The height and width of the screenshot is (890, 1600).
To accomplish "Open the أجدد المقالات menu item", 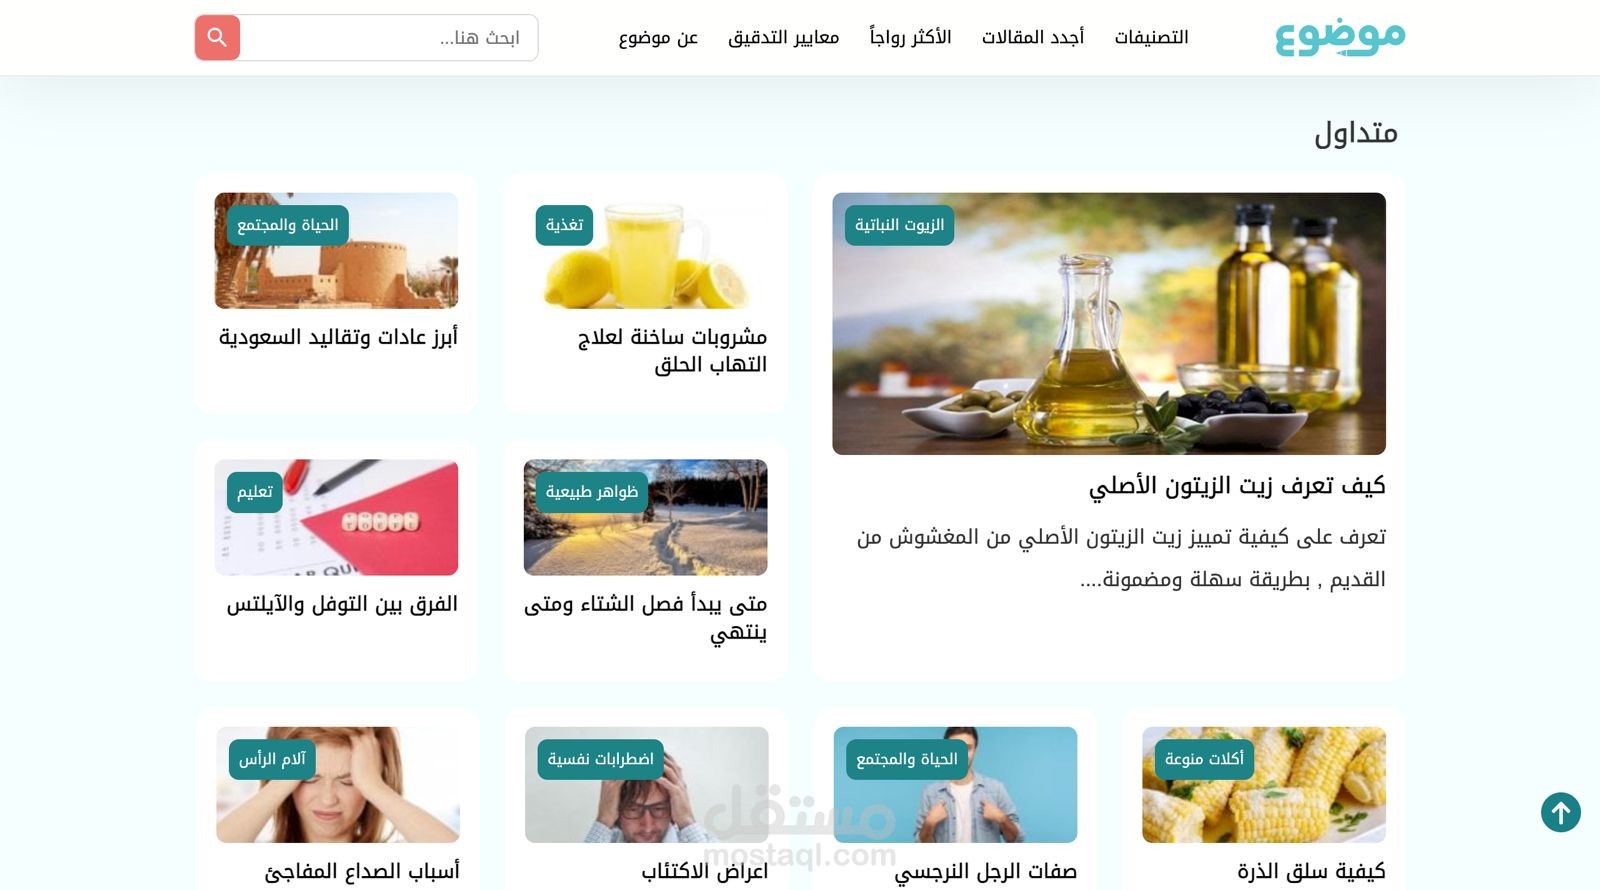I will 1033,38.
